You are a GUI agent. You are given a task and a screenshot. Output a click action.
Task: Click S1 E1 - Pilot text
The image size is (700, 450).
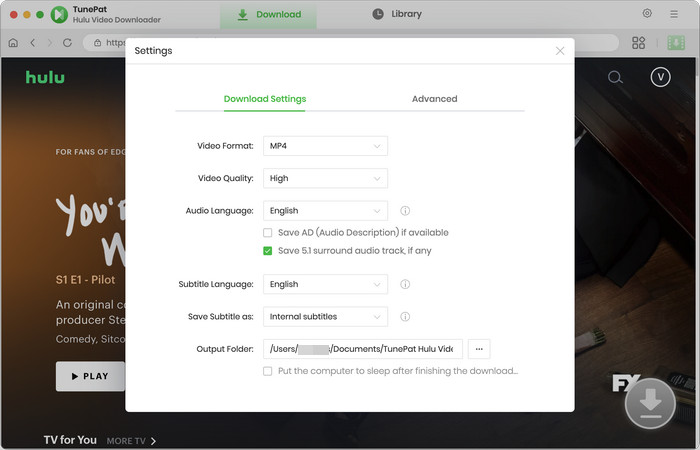[x=85, y=280]
